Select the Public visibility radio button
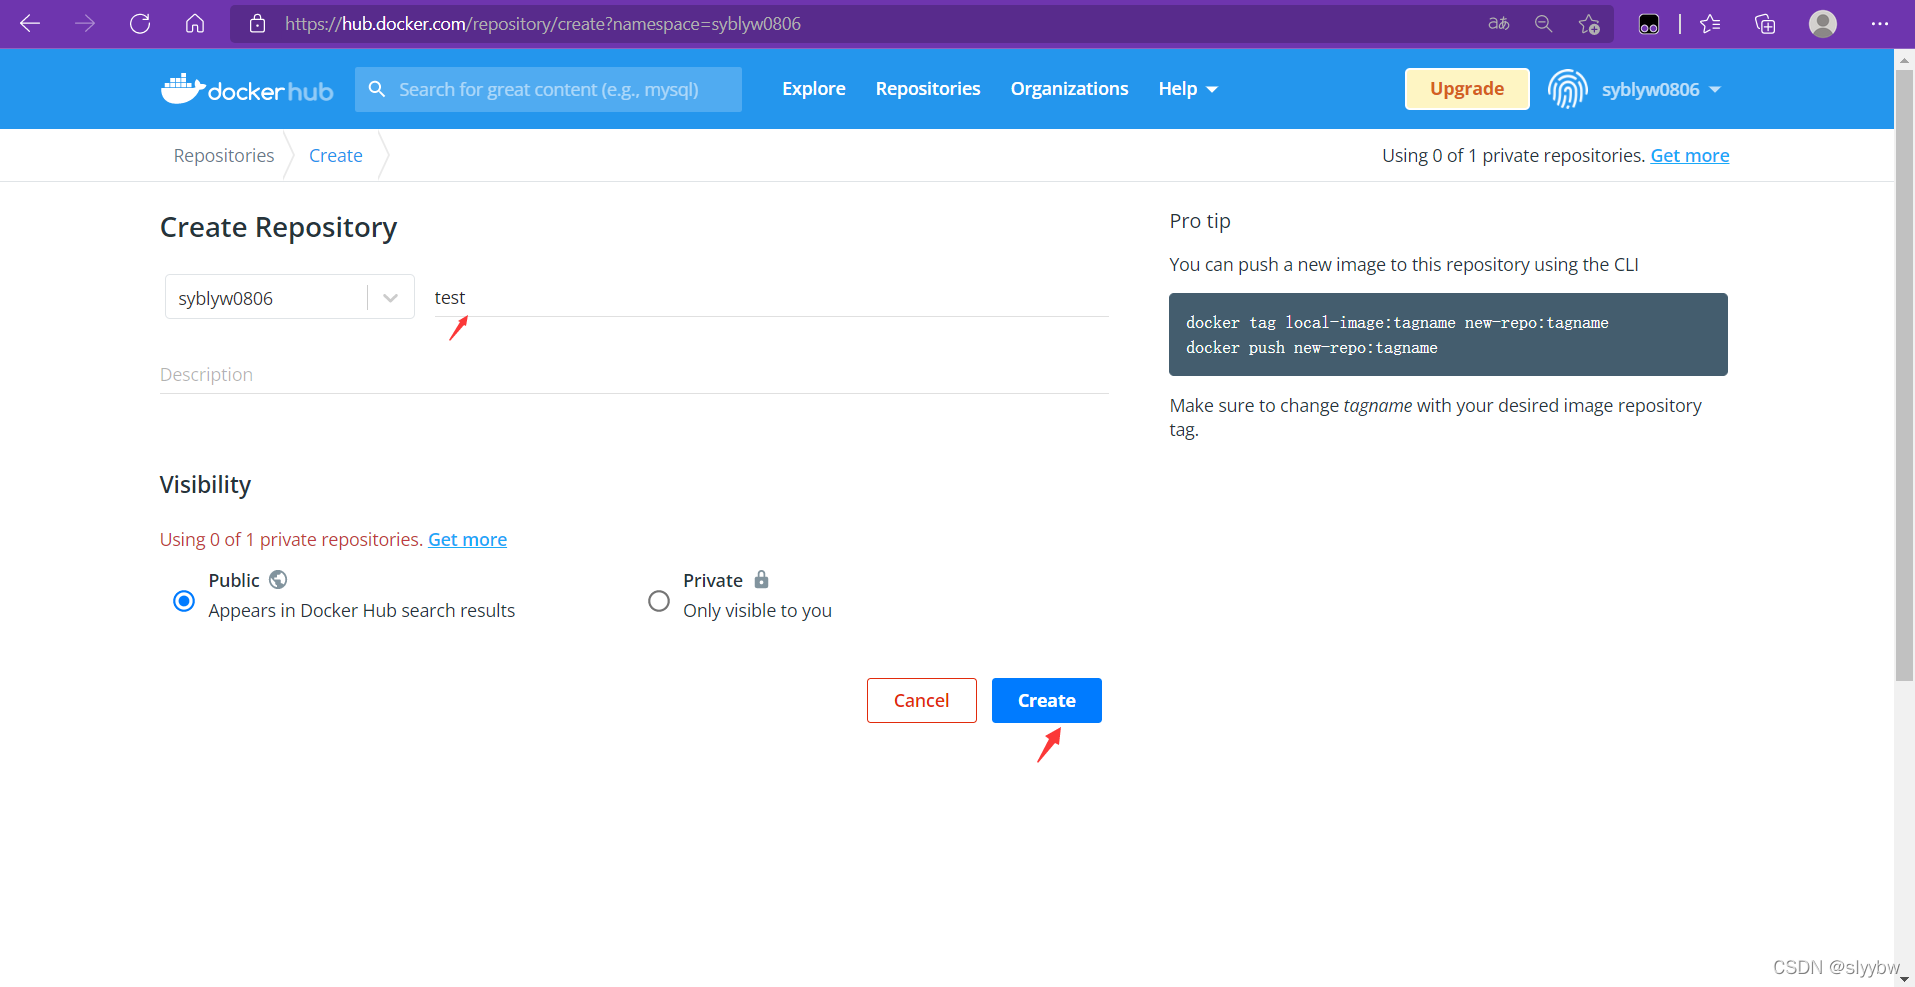 pyautogui.click(x=184, y=601)
